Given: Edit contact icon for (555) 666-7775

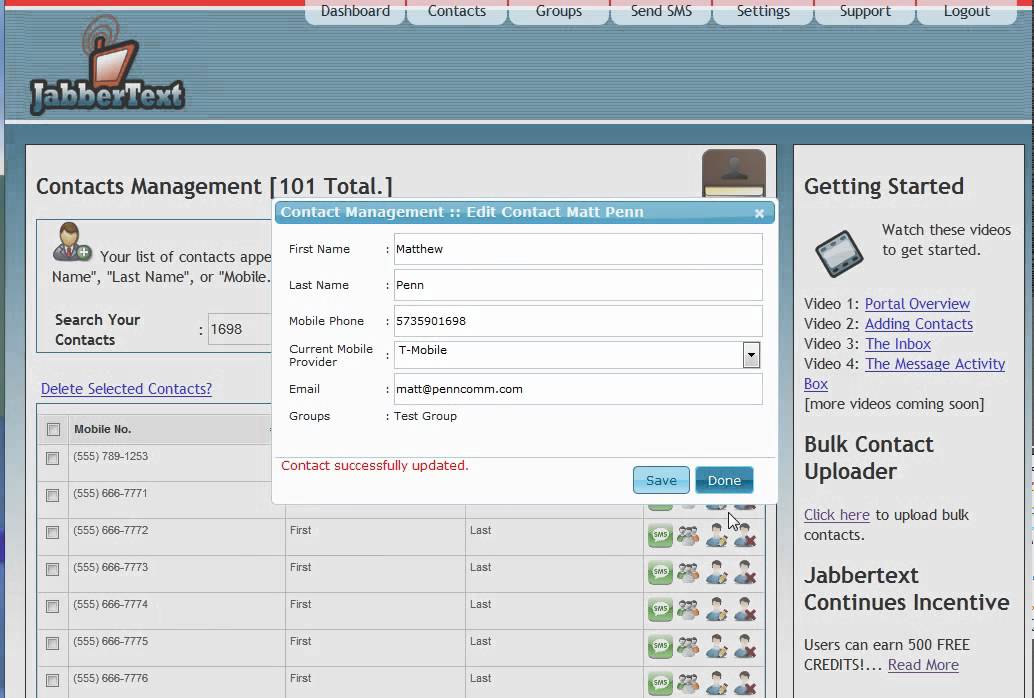Looking at the screenshot, I should click(x=716, y=647).
